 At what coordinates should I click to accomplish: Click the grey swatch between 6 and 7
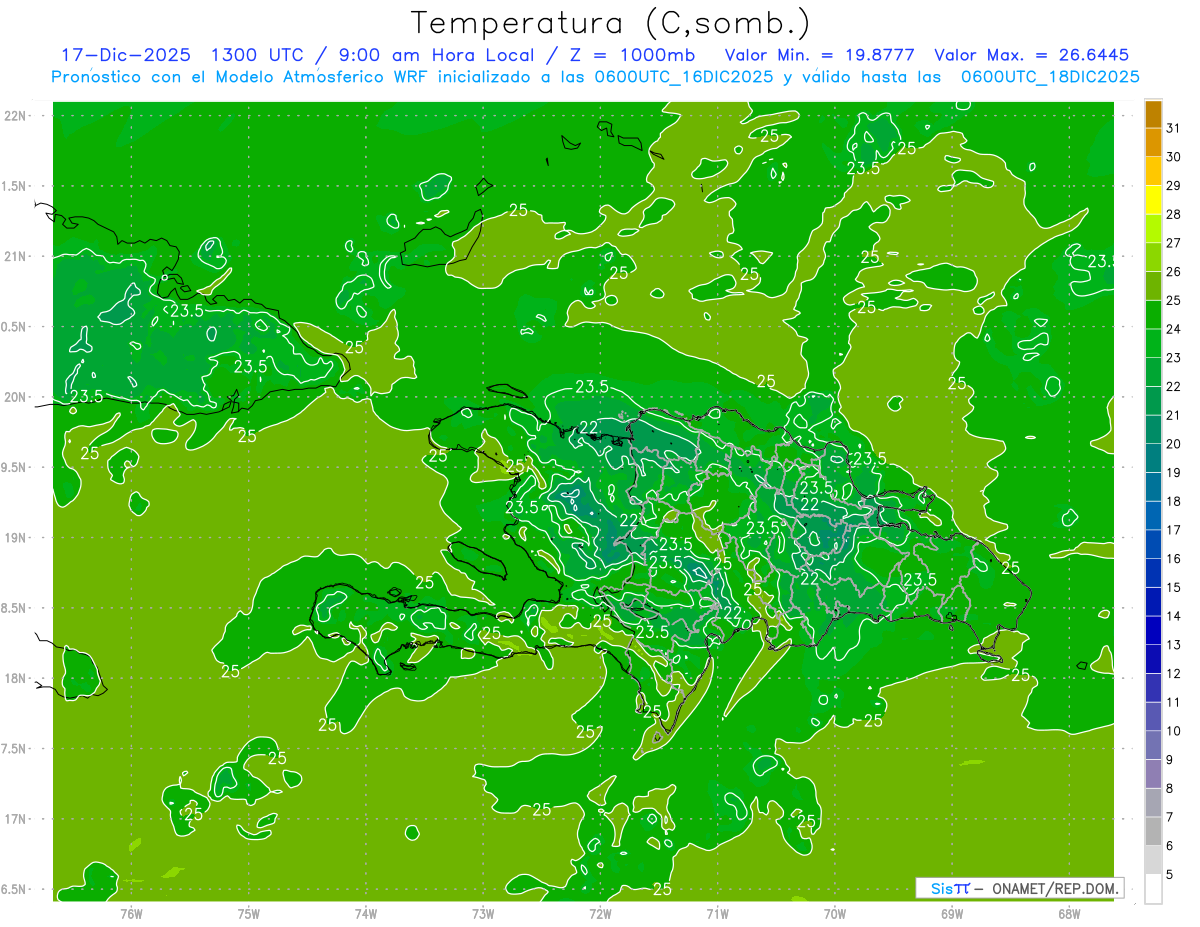click(x=1153, y=832)
